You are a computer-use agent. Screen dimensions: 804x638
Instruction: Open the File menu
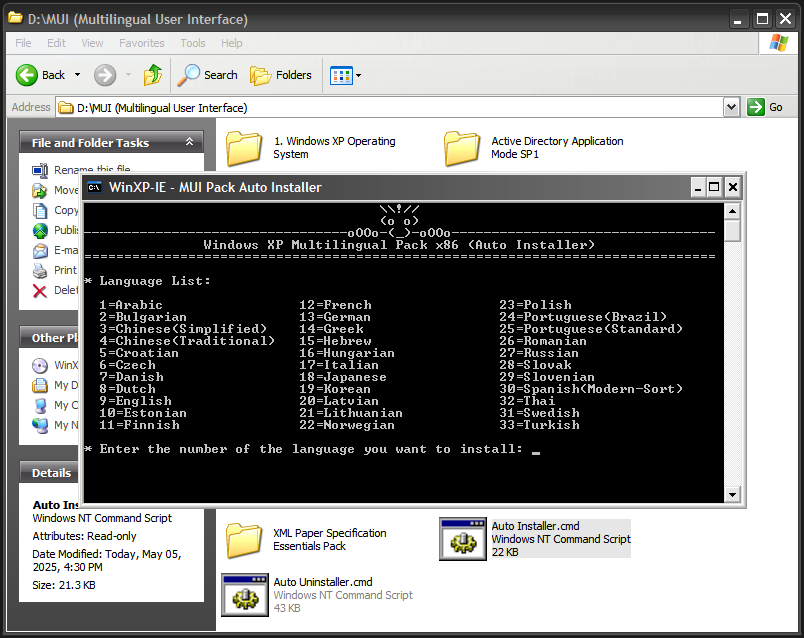pyautogui.click(x=23, y=43)
